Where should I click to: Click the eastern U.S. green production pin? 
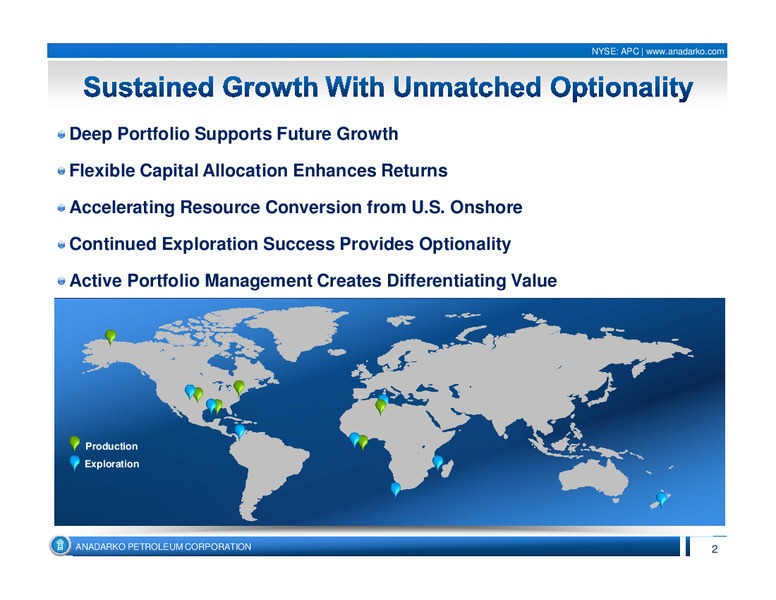click(239, 387)
